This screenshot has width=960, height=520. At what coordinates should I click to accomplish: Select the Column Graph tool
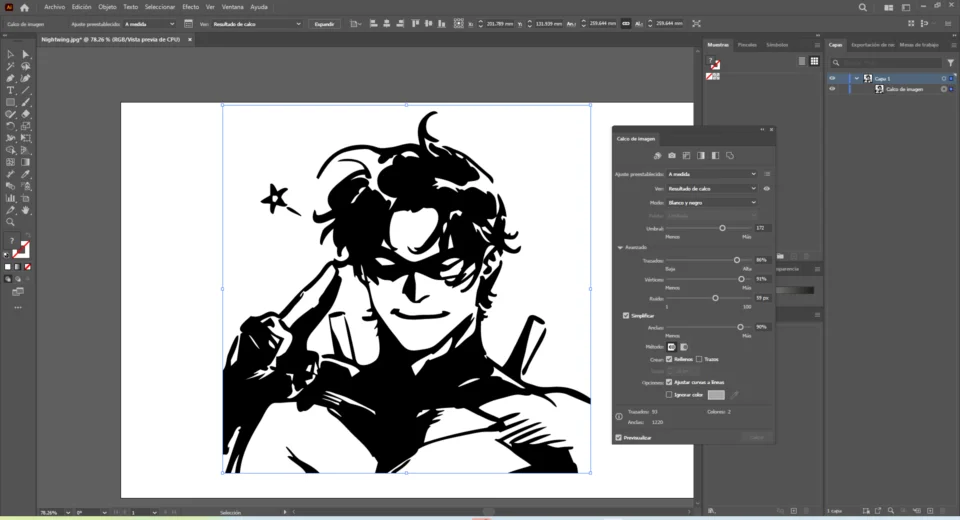pos(10,198)
